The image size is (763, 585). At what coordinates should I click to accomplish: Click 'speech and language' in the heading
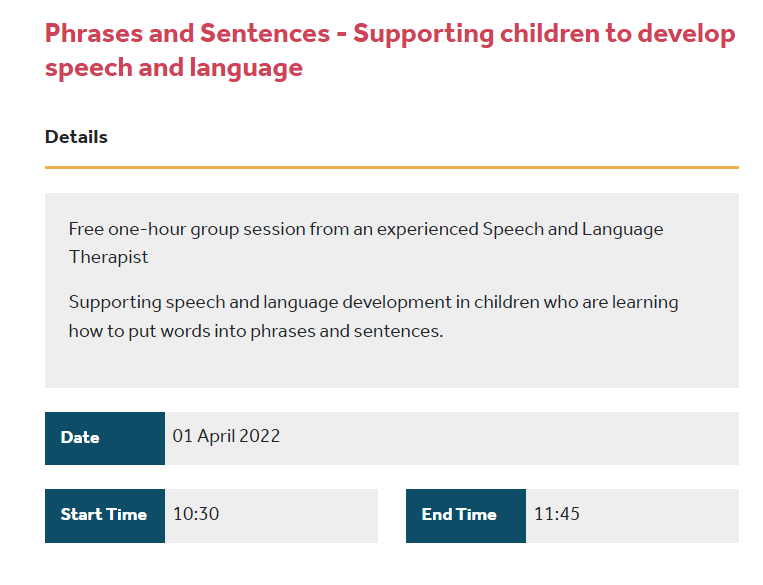174,68
